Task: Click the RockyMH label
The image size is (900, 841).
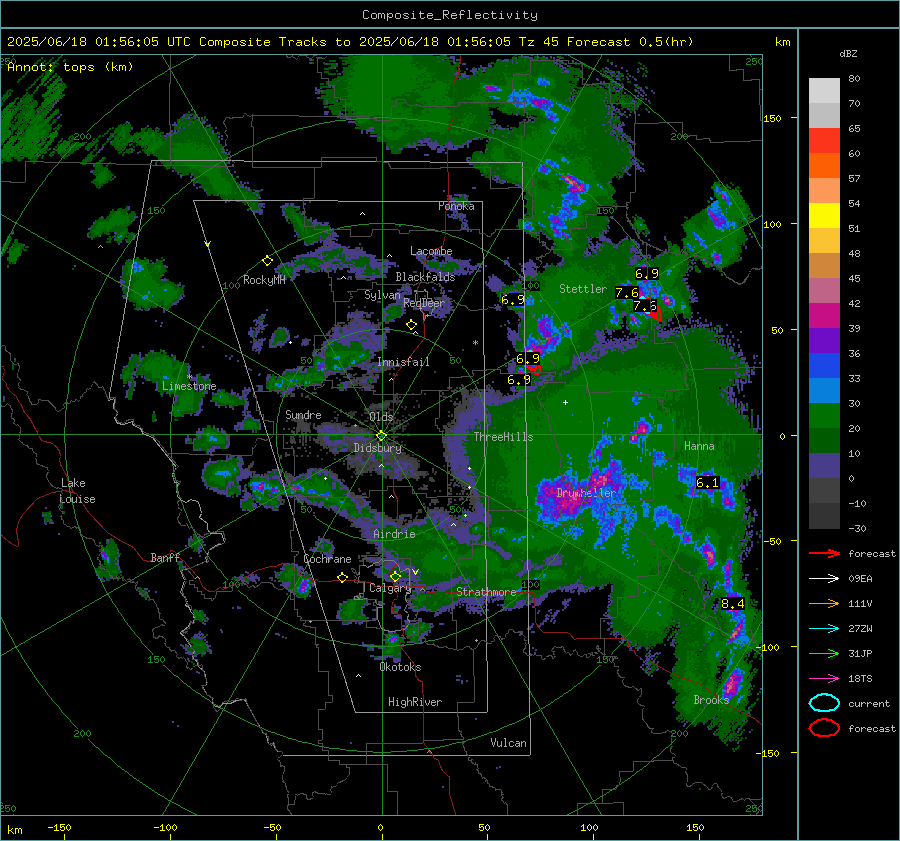Action: point(264,280)
